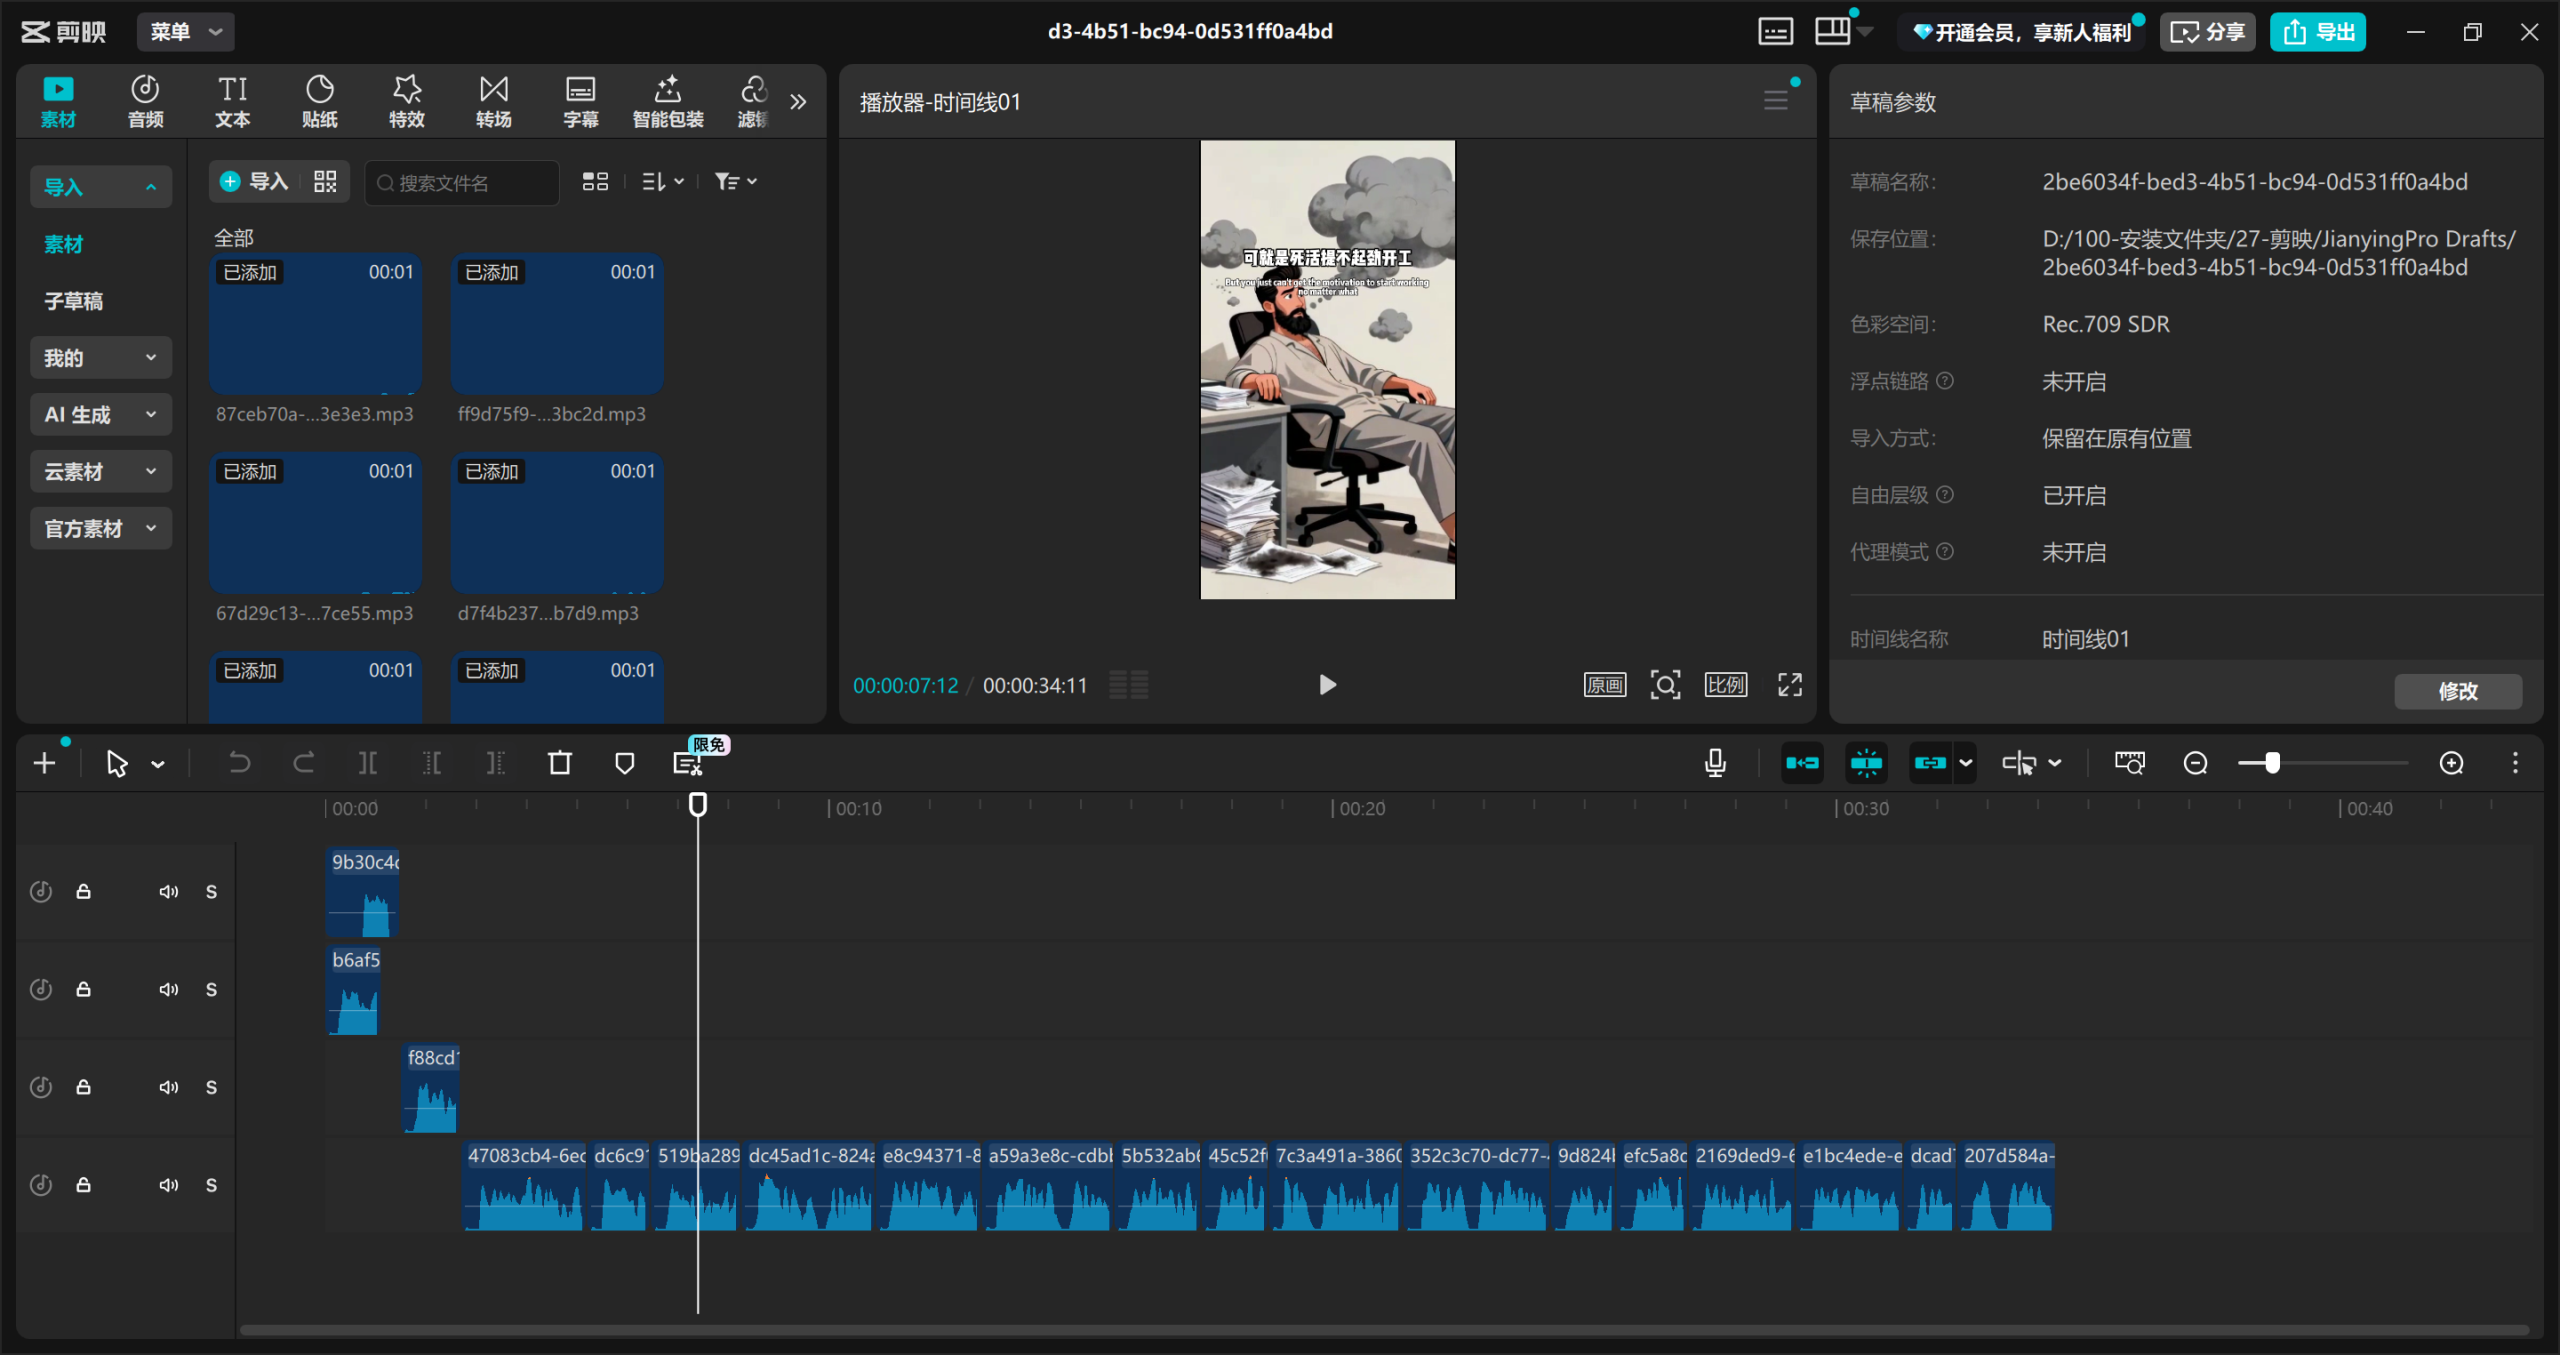Open the 菜单 dropdown menu

click(x=186, y=32)
